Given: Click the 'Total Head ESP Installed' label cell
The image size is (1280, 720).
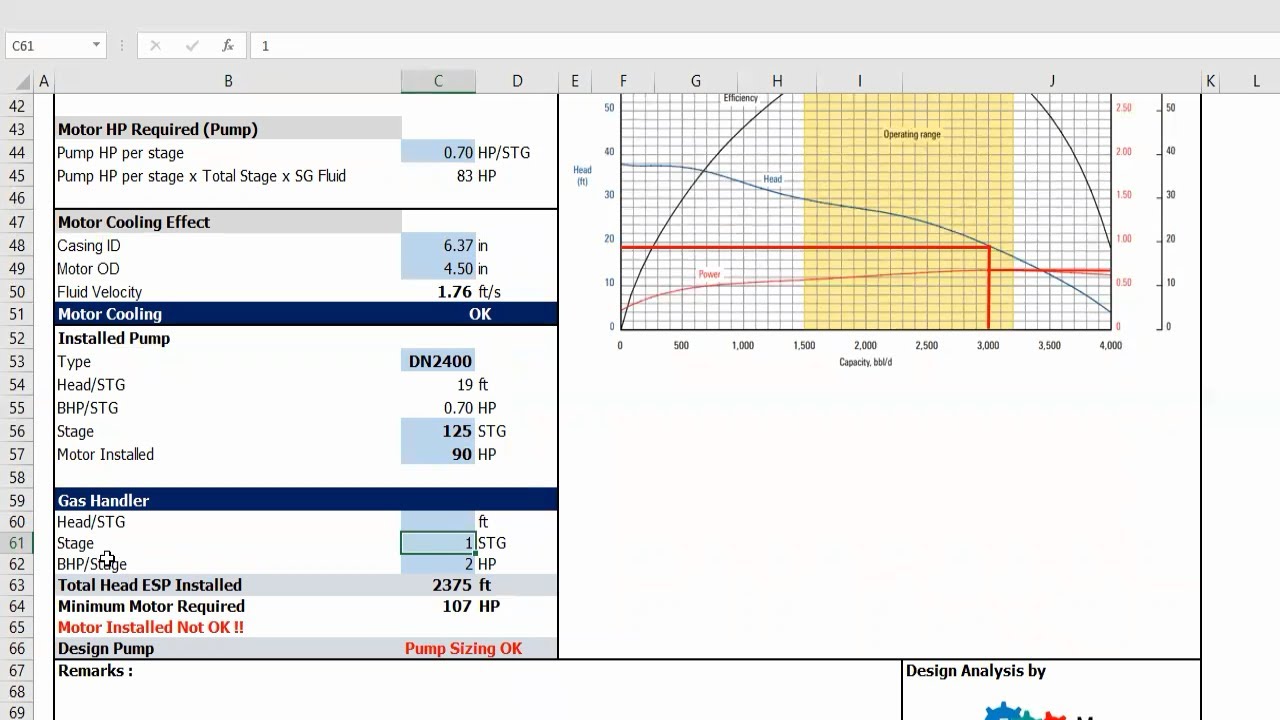Looking at the screenshot, I should click(x=228, y=585).
